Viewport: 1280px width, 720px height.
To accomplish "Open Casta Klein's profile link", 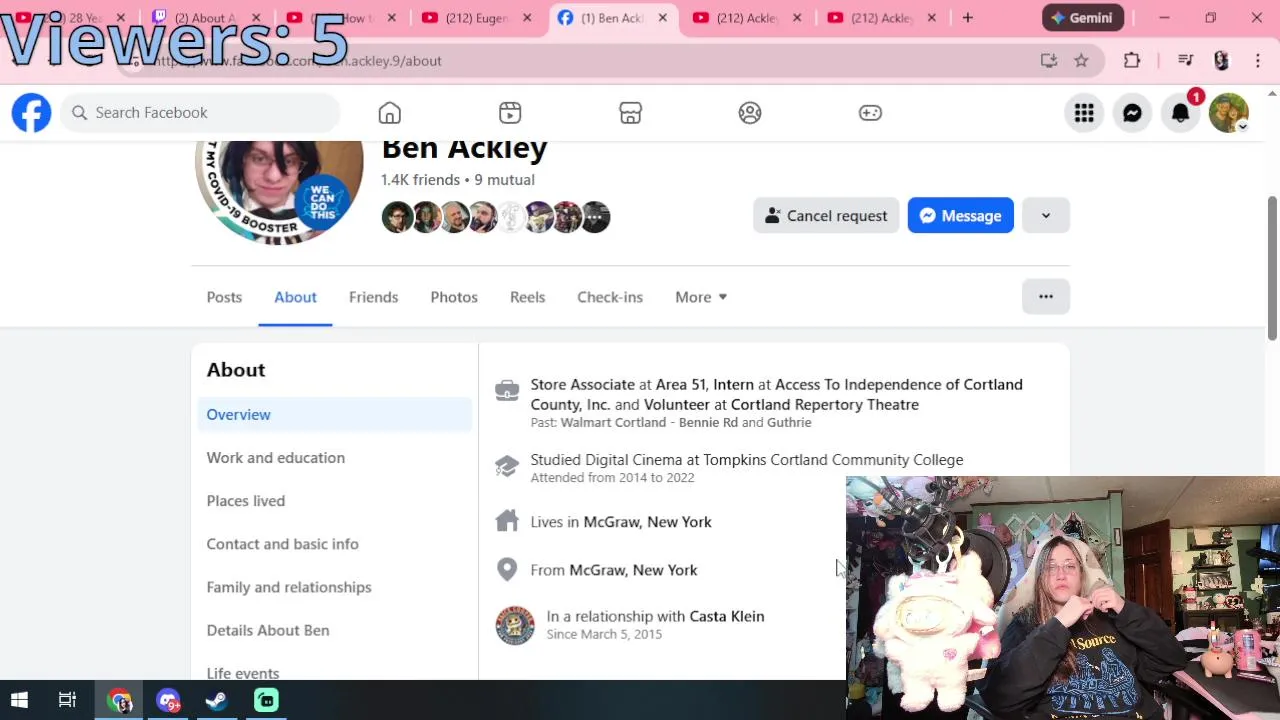I will [x=727, y=616].
